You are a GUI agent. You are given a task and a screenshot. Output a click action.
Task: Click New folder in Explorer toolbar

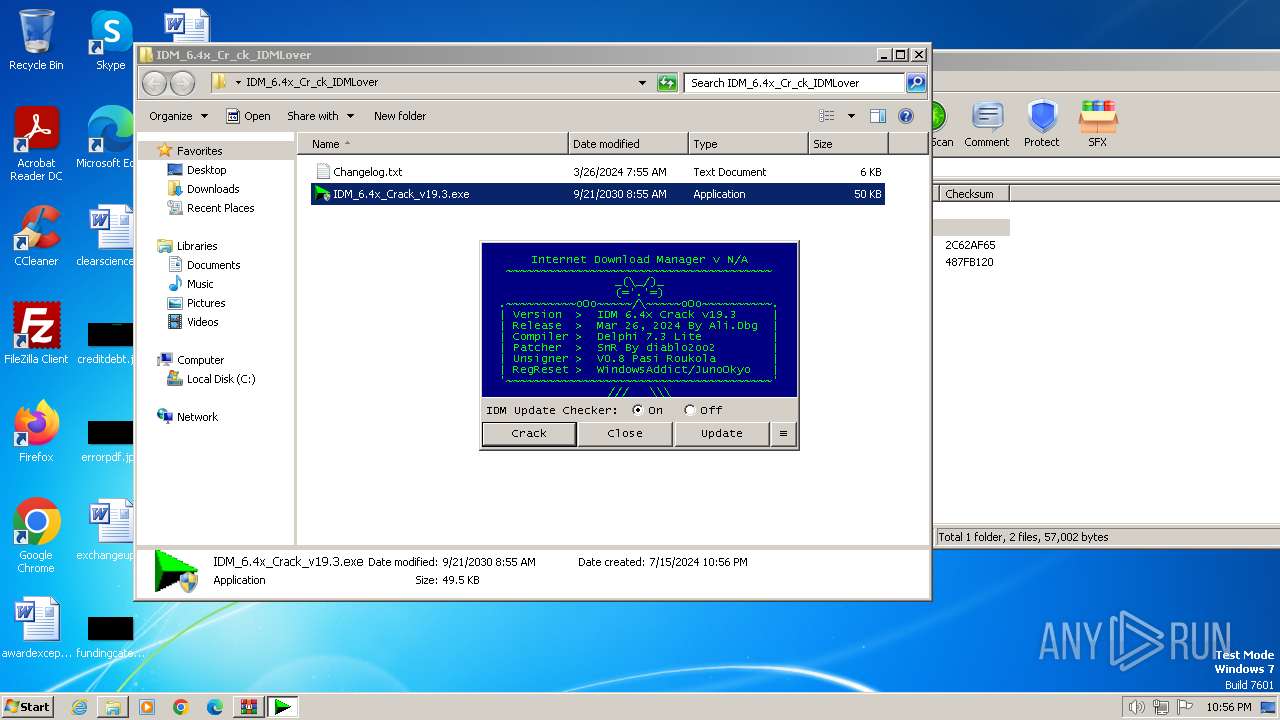click(x=400, y=116)
